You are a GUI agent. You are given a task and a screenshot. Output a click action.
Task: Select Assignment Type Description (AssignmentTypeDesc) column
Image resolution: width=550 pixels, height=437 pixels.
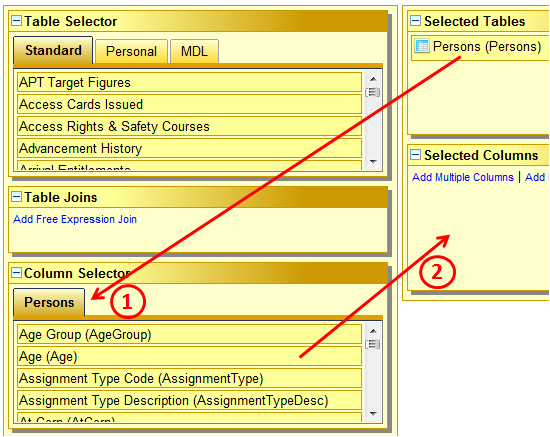189,400
